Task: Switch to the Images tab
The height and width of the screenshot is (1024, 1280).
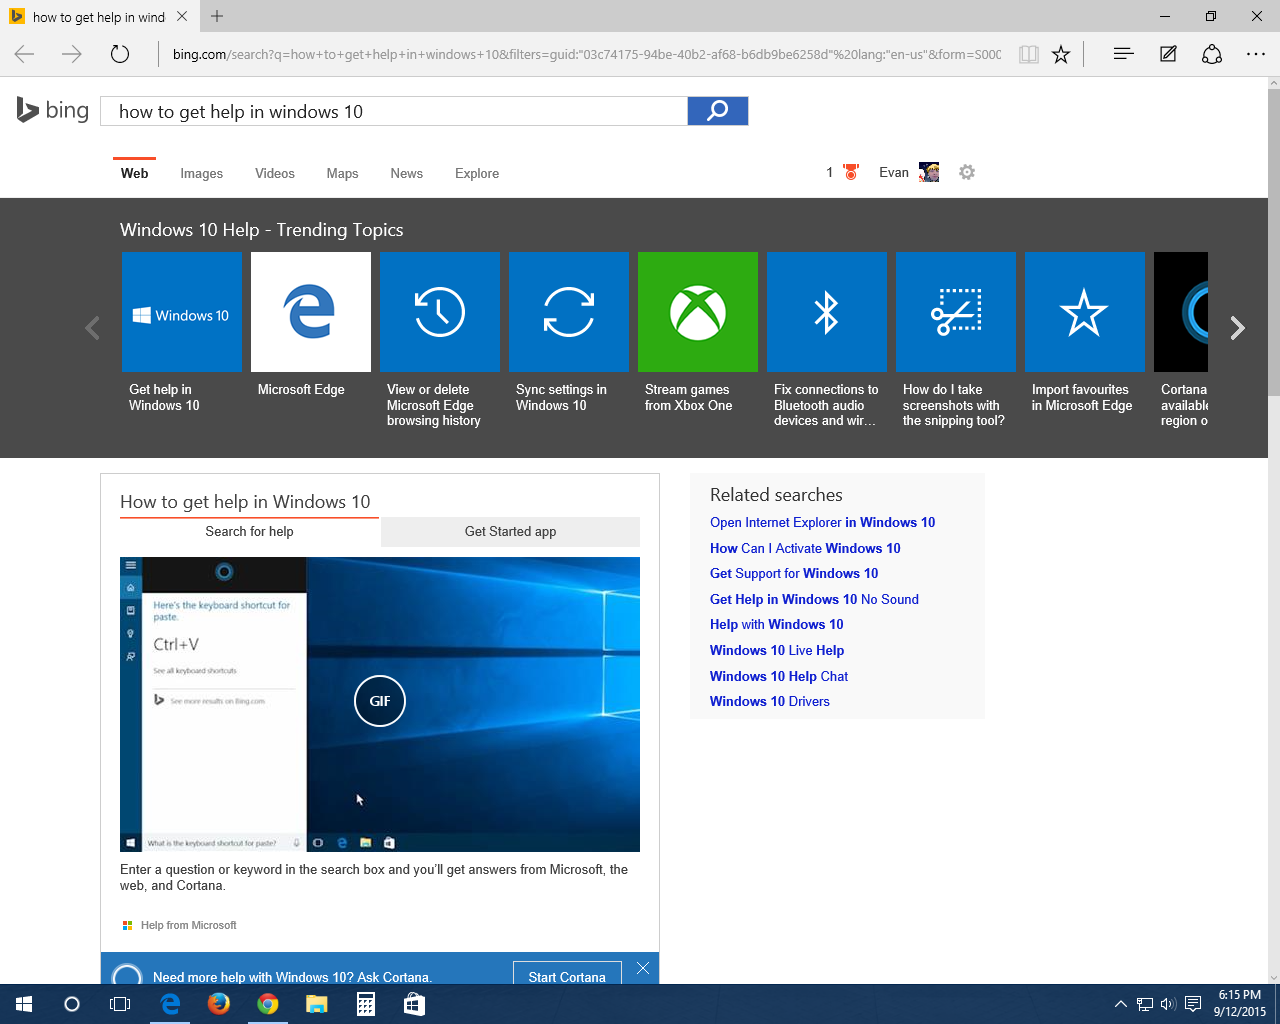Action: click(x=202, y=173)
